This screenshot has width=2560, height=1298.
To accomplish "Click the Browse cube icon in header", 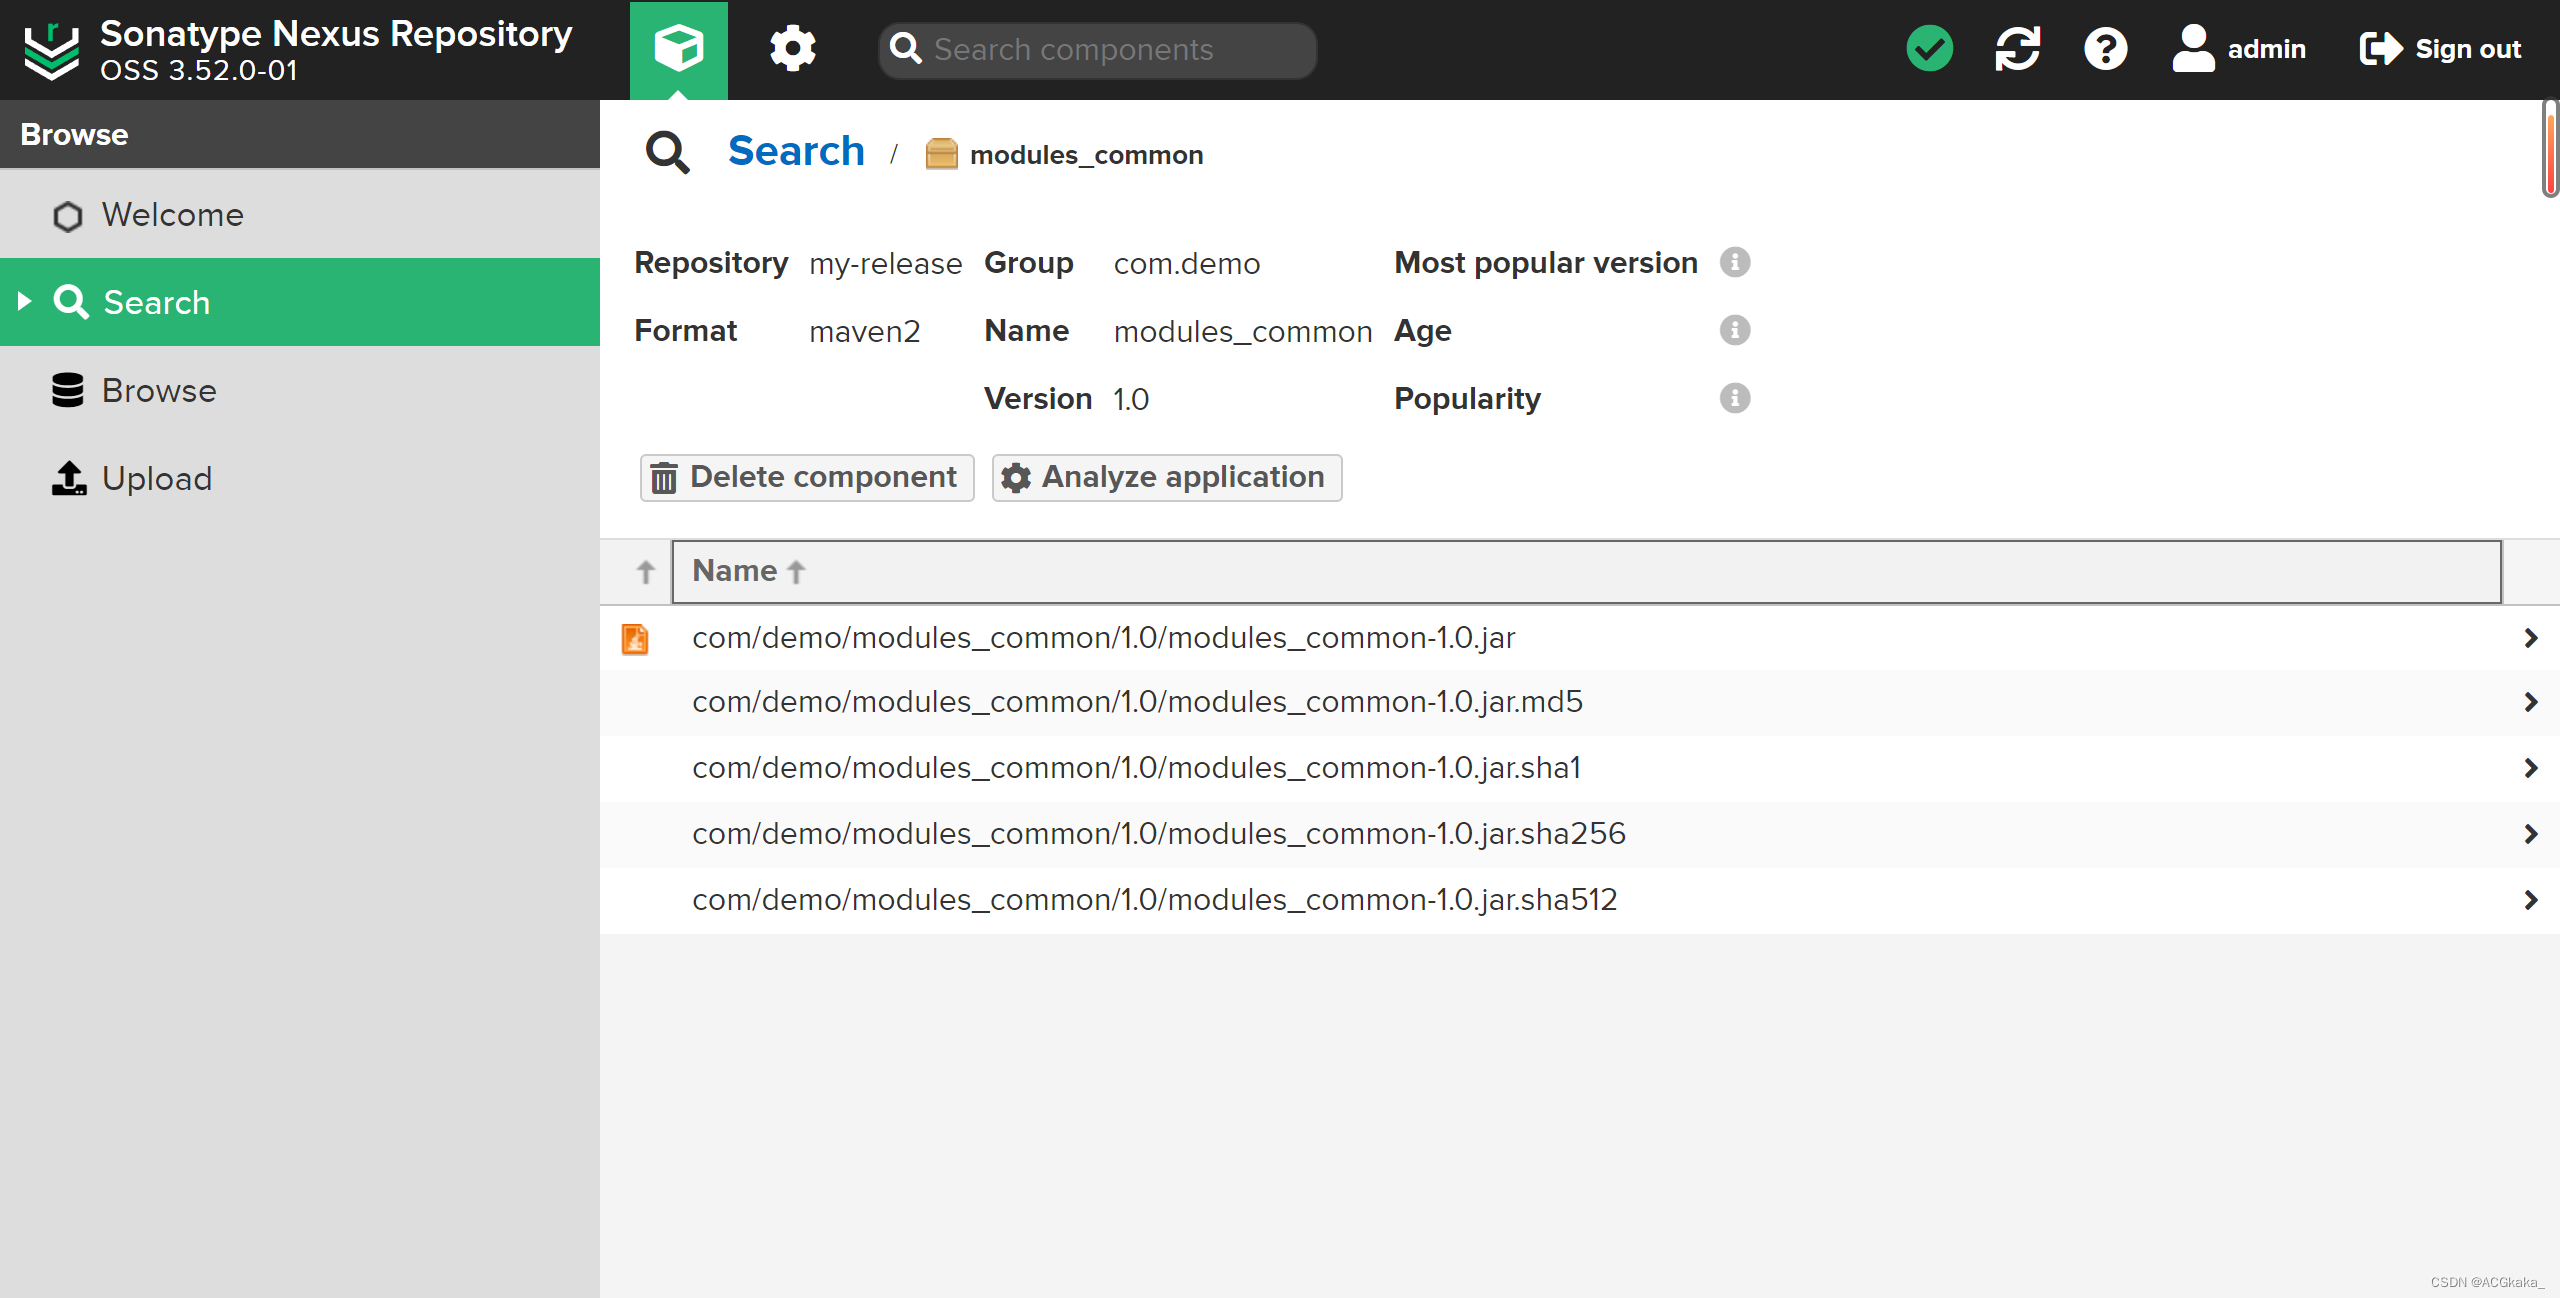I will [678, 48].
